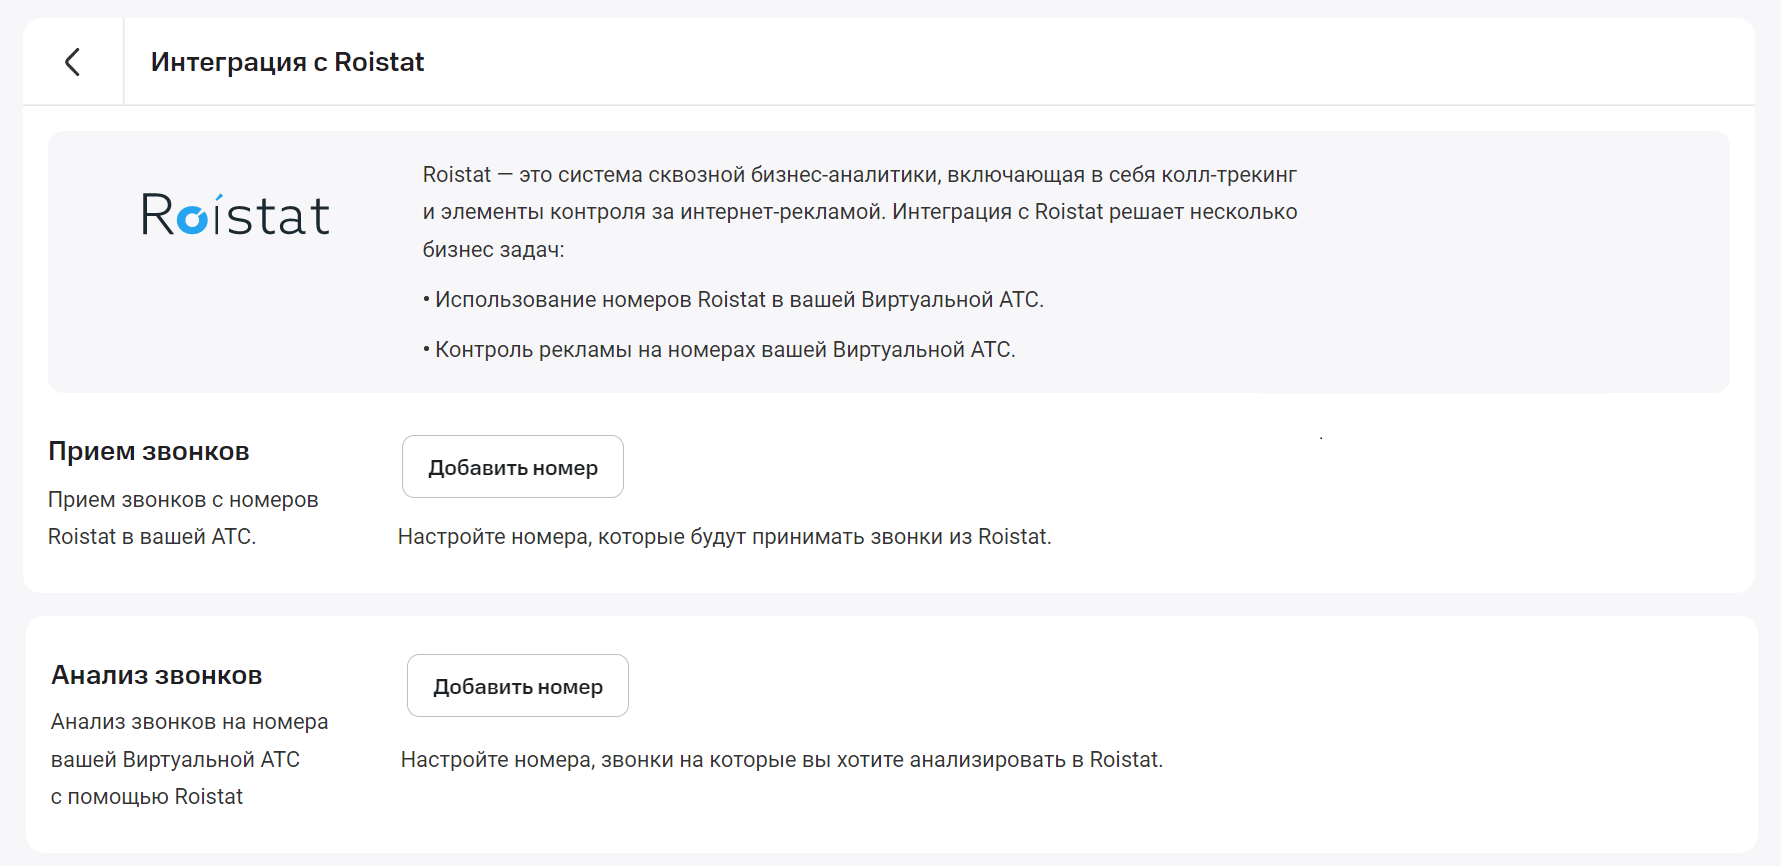Click the "Анализ звонков на номера" description line
Image resolution: width=1788 pixels, height=866 pixels.
pos(189,722)
